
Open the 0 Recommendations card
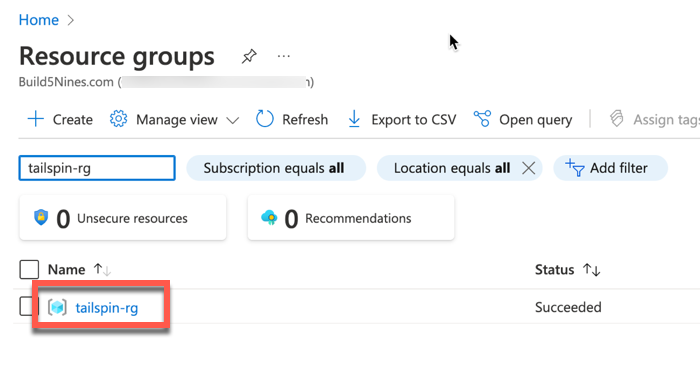[x=351, y=218]
